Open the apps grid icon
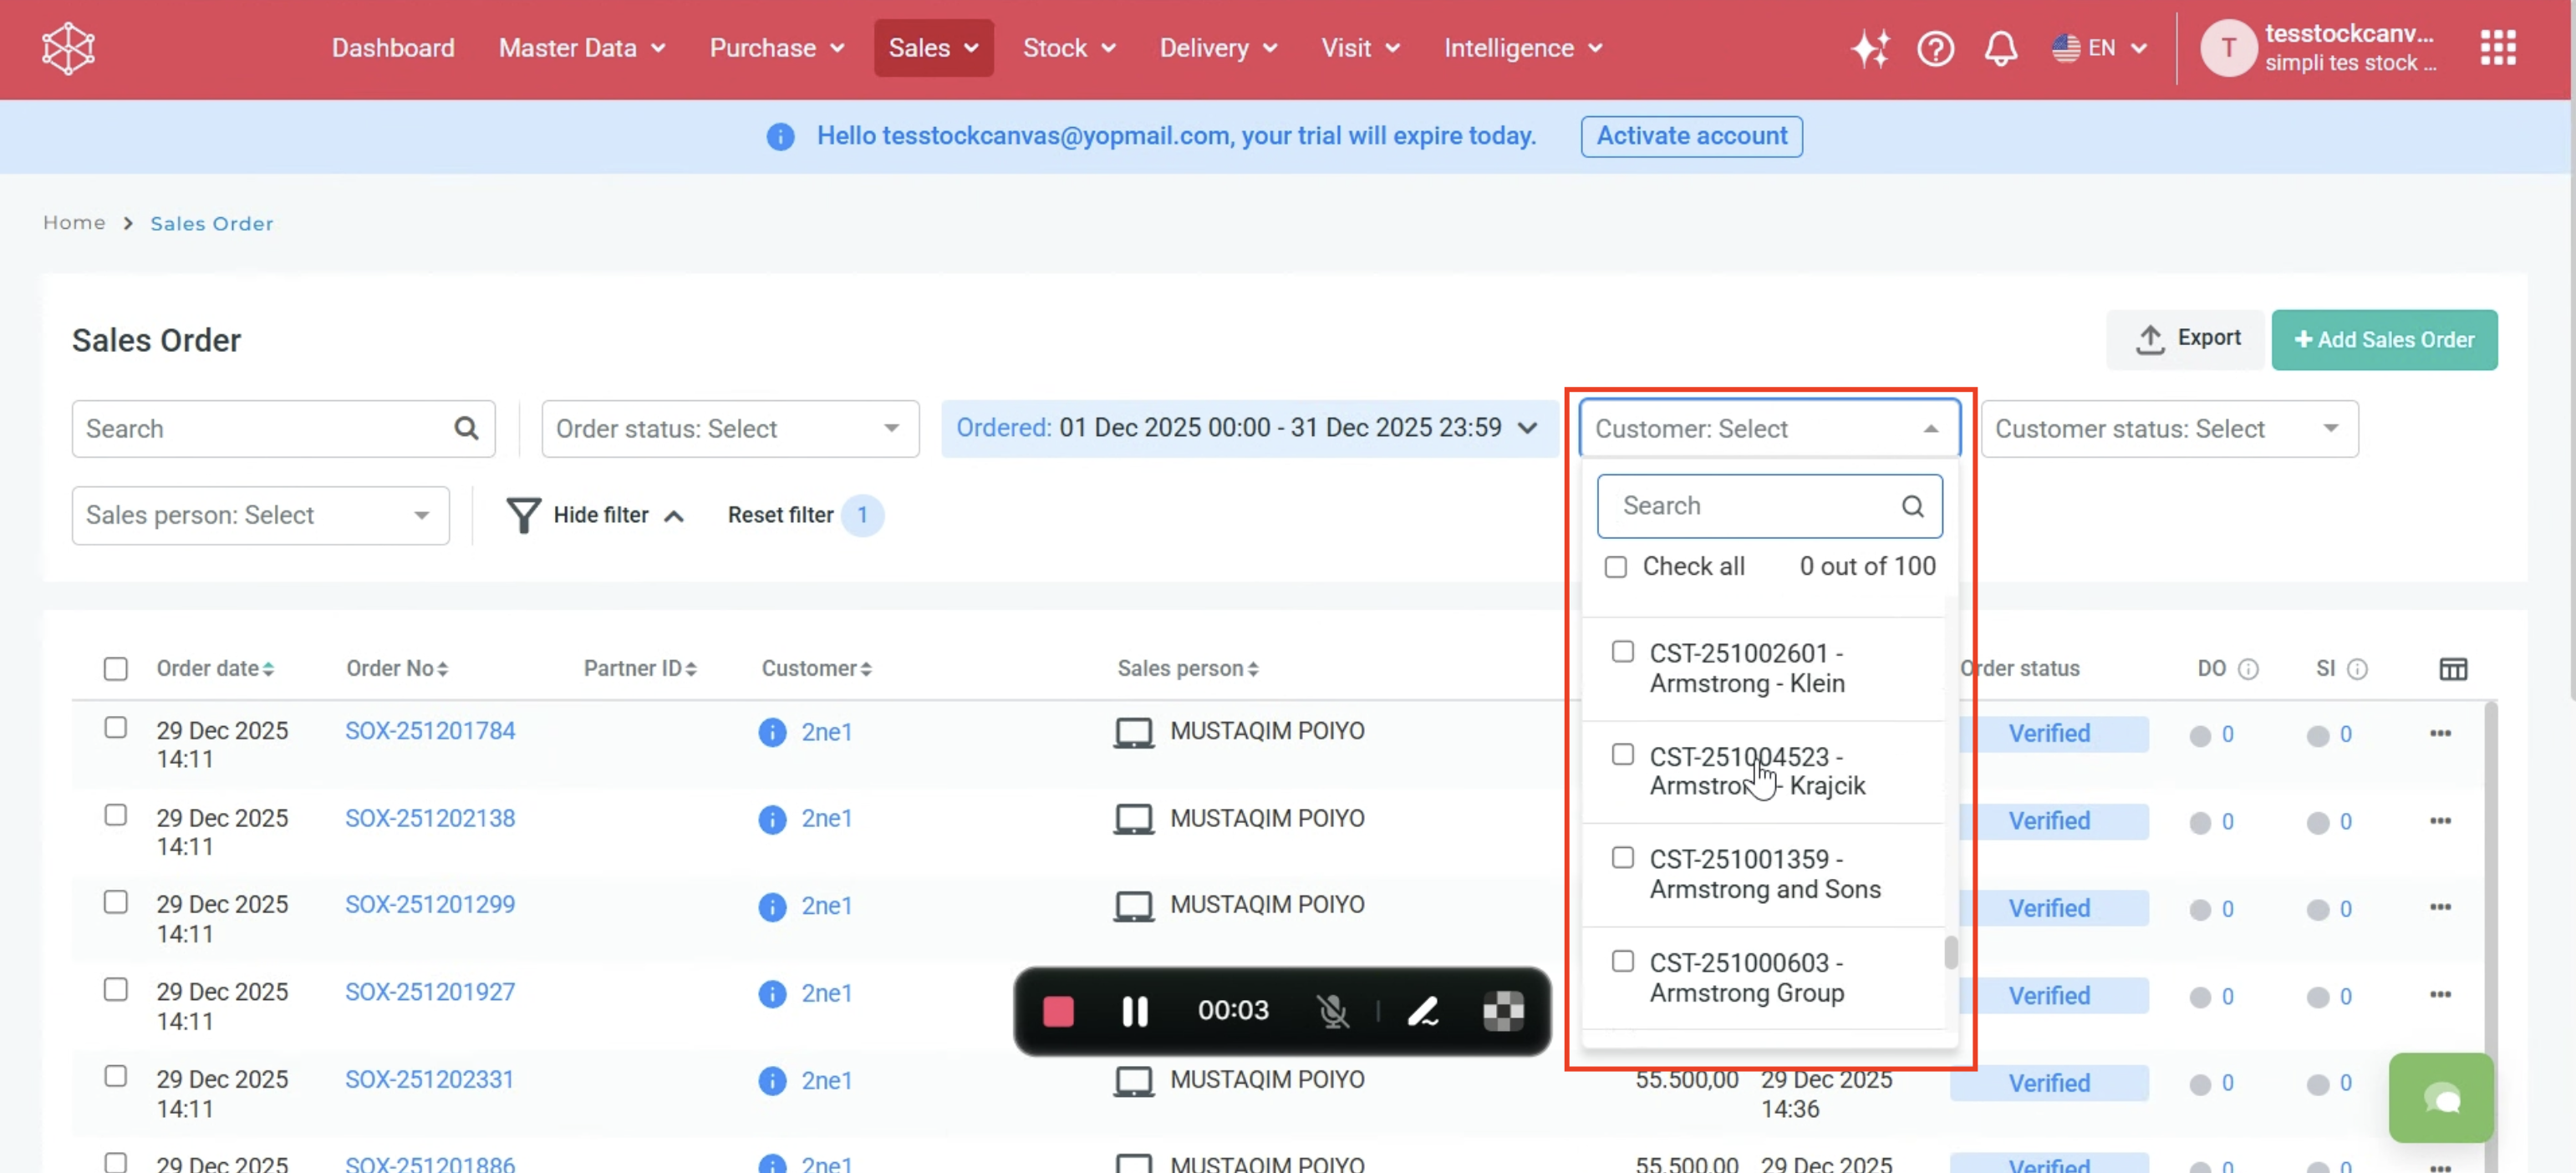2576x1173 pixels. click(2497, 47)
